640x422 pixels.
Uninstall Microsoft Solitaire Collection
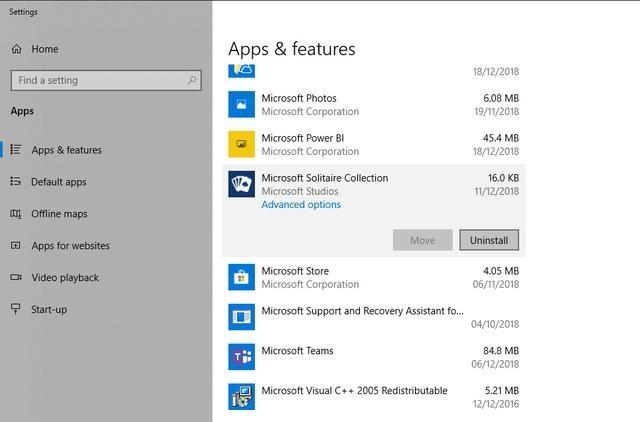point(489,240)
